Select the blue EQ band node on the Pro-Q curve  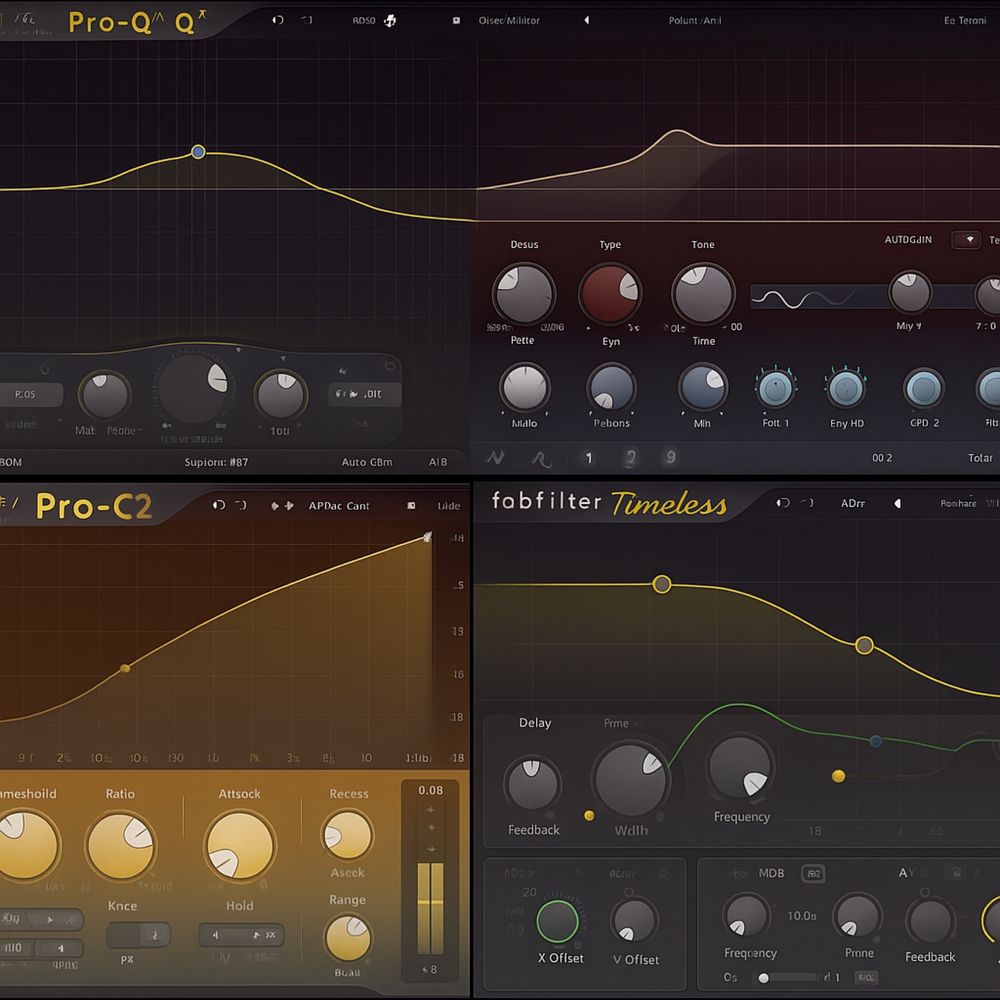(198, 152)
